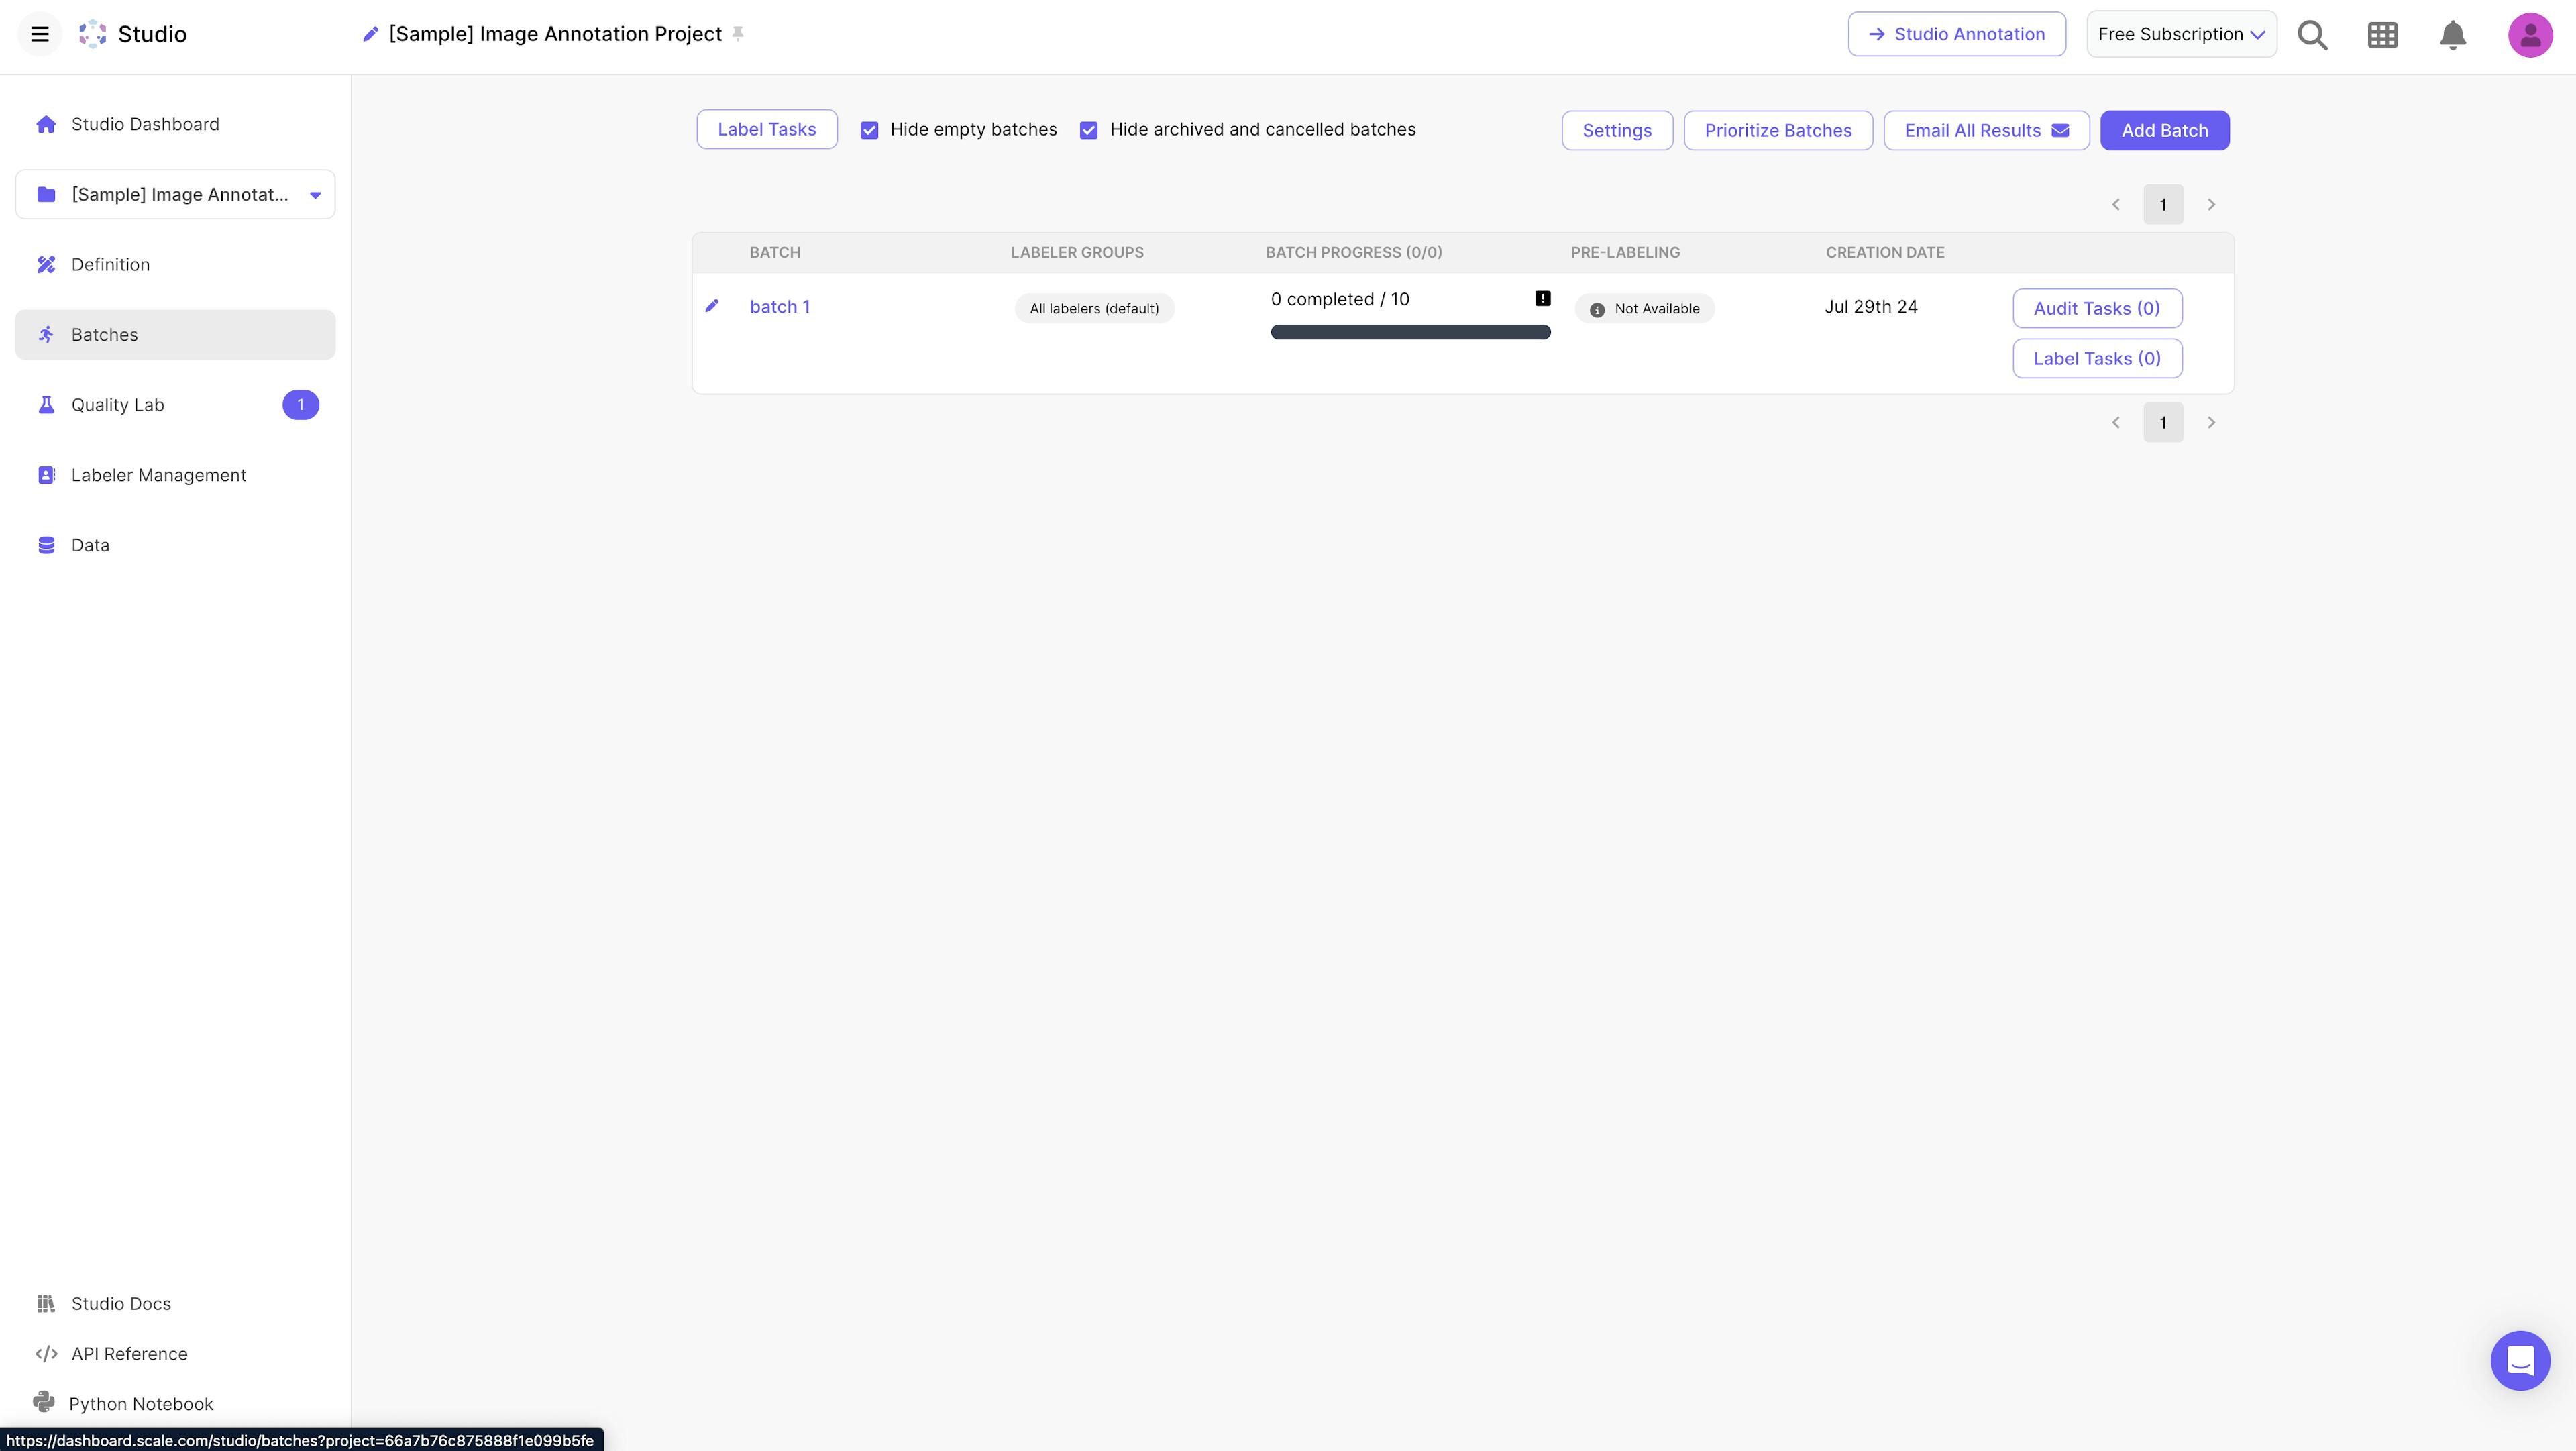Click the batch progress warning icon
Viewport: 2576px width, 1451px height.
1542,298
